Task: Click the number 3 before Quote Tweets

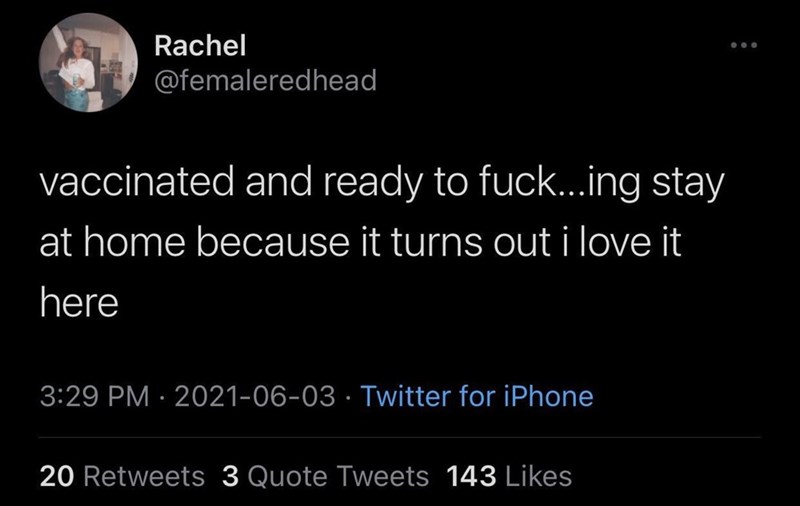Action: click(x=228, y=476)
